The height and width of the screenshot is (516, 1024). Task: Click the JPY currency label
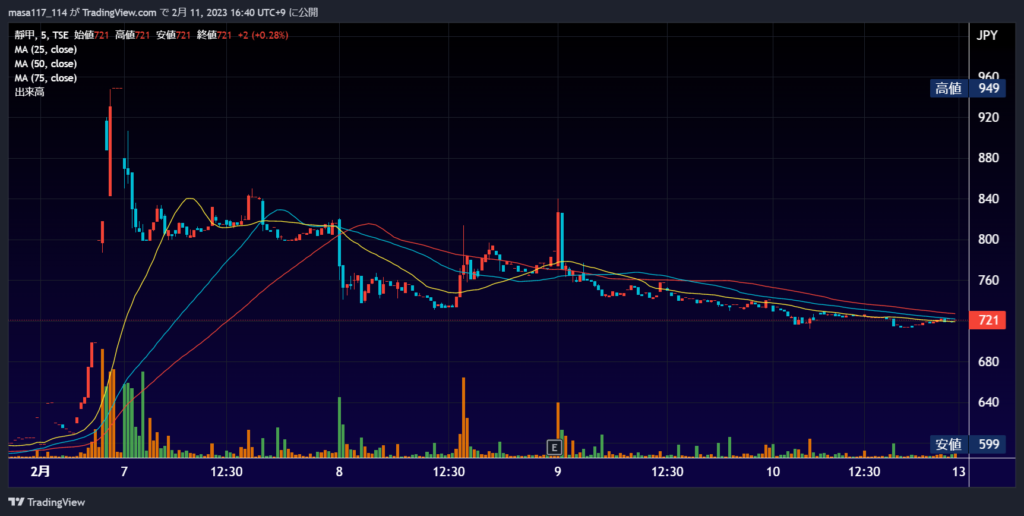click(987, 35)
